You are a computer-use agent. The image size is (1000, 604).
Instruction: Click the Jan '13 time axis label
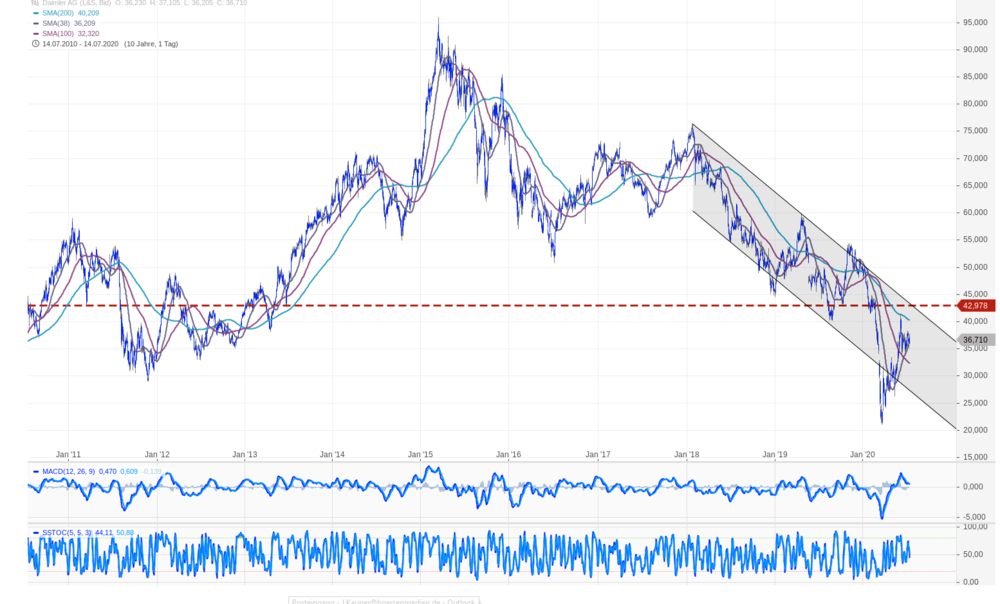245,455
